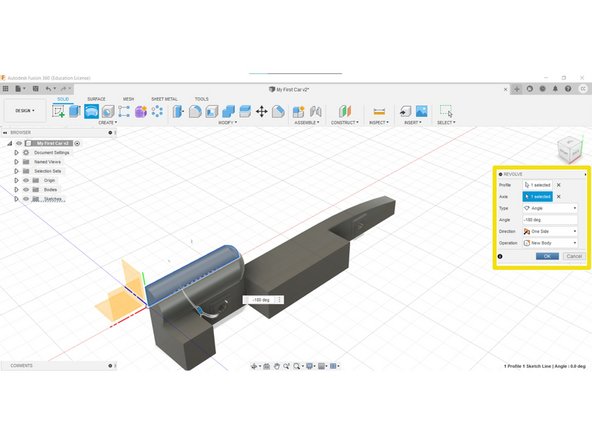Clear the Profile selection with X
The height and width of the screenshot is (444, 592).
coord(559,185)
